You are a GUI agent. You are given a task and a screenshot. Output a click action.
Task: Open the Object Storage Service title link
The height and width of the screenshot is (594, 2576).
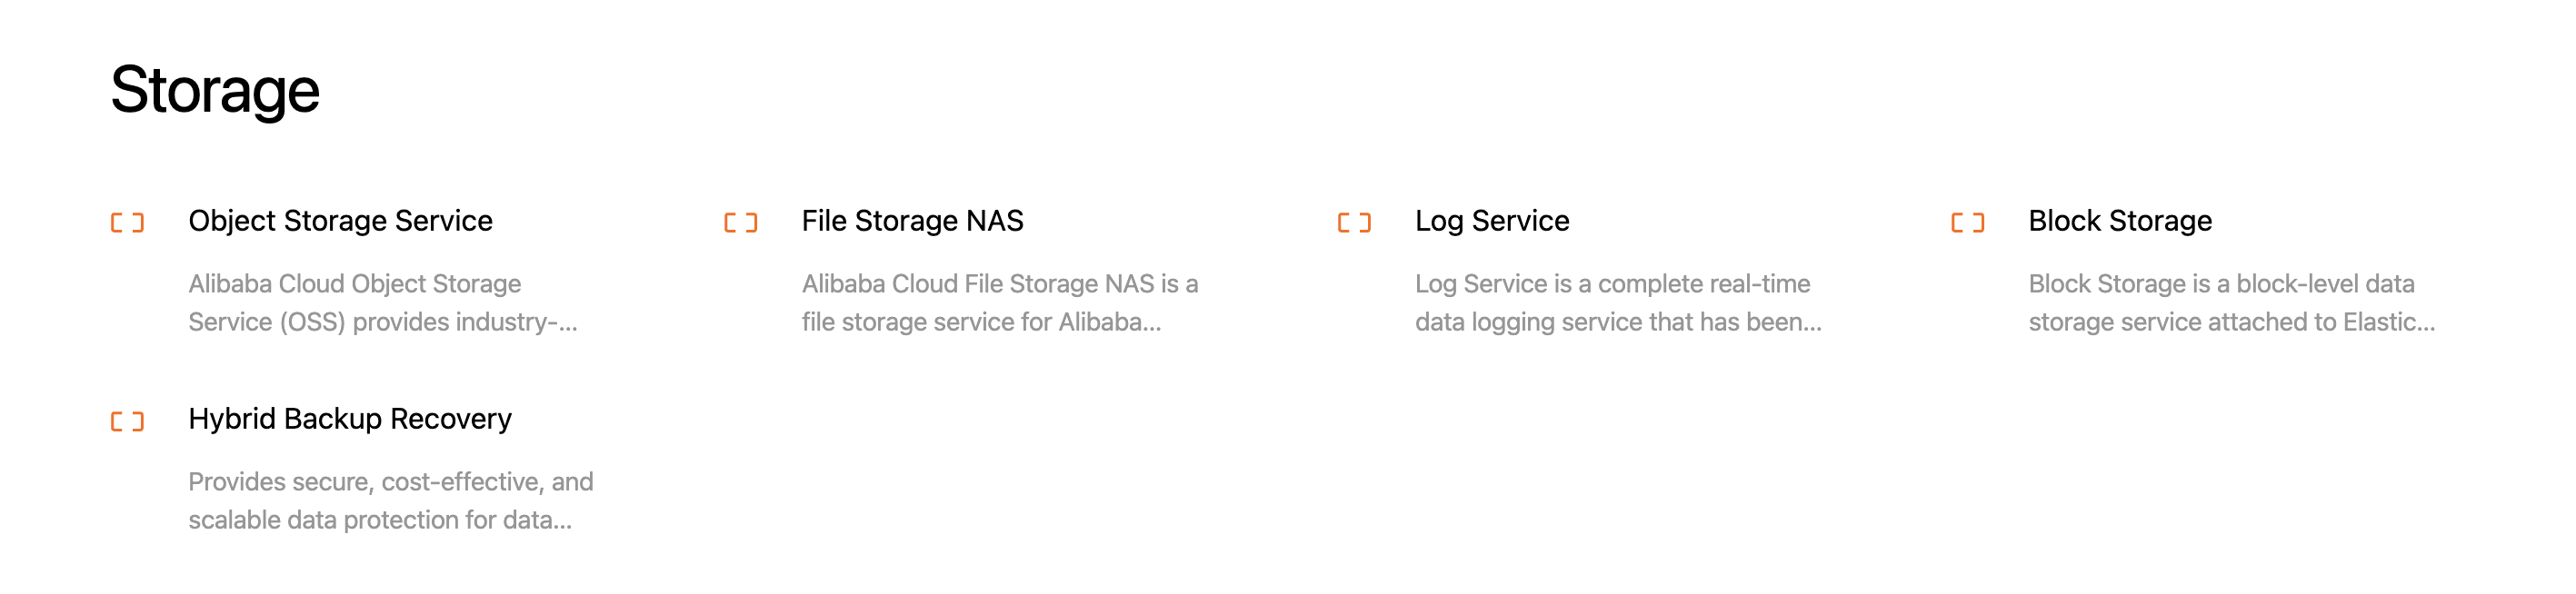[340, 221]
